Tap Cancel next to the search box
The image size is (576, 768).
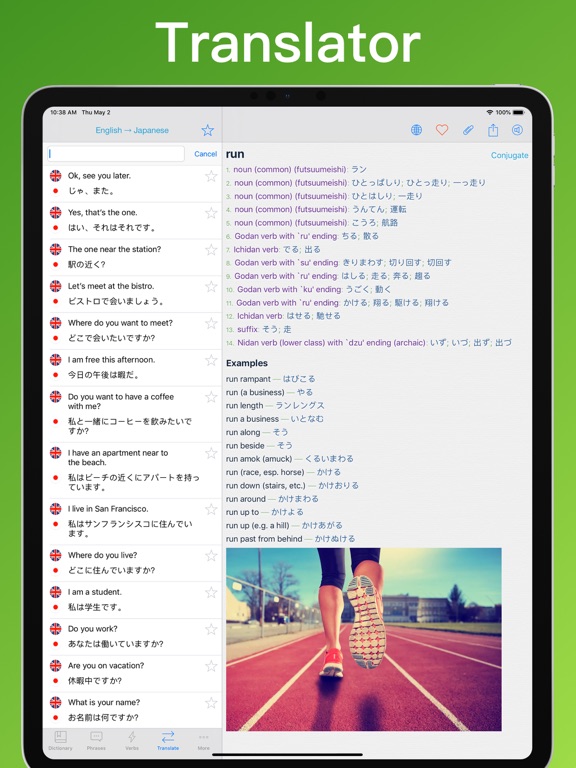pyautogui.click(x=205, y=154)
